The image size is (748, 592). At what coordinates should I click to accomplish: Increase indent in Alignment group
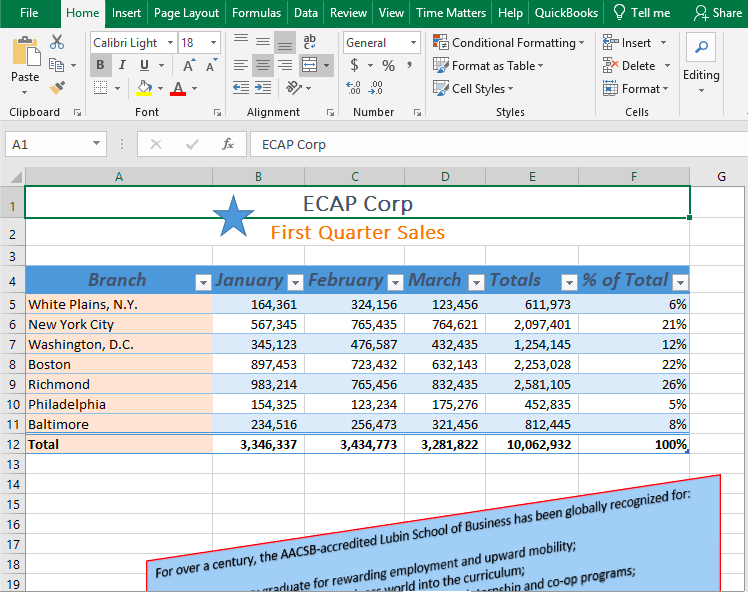pos(263,87)
